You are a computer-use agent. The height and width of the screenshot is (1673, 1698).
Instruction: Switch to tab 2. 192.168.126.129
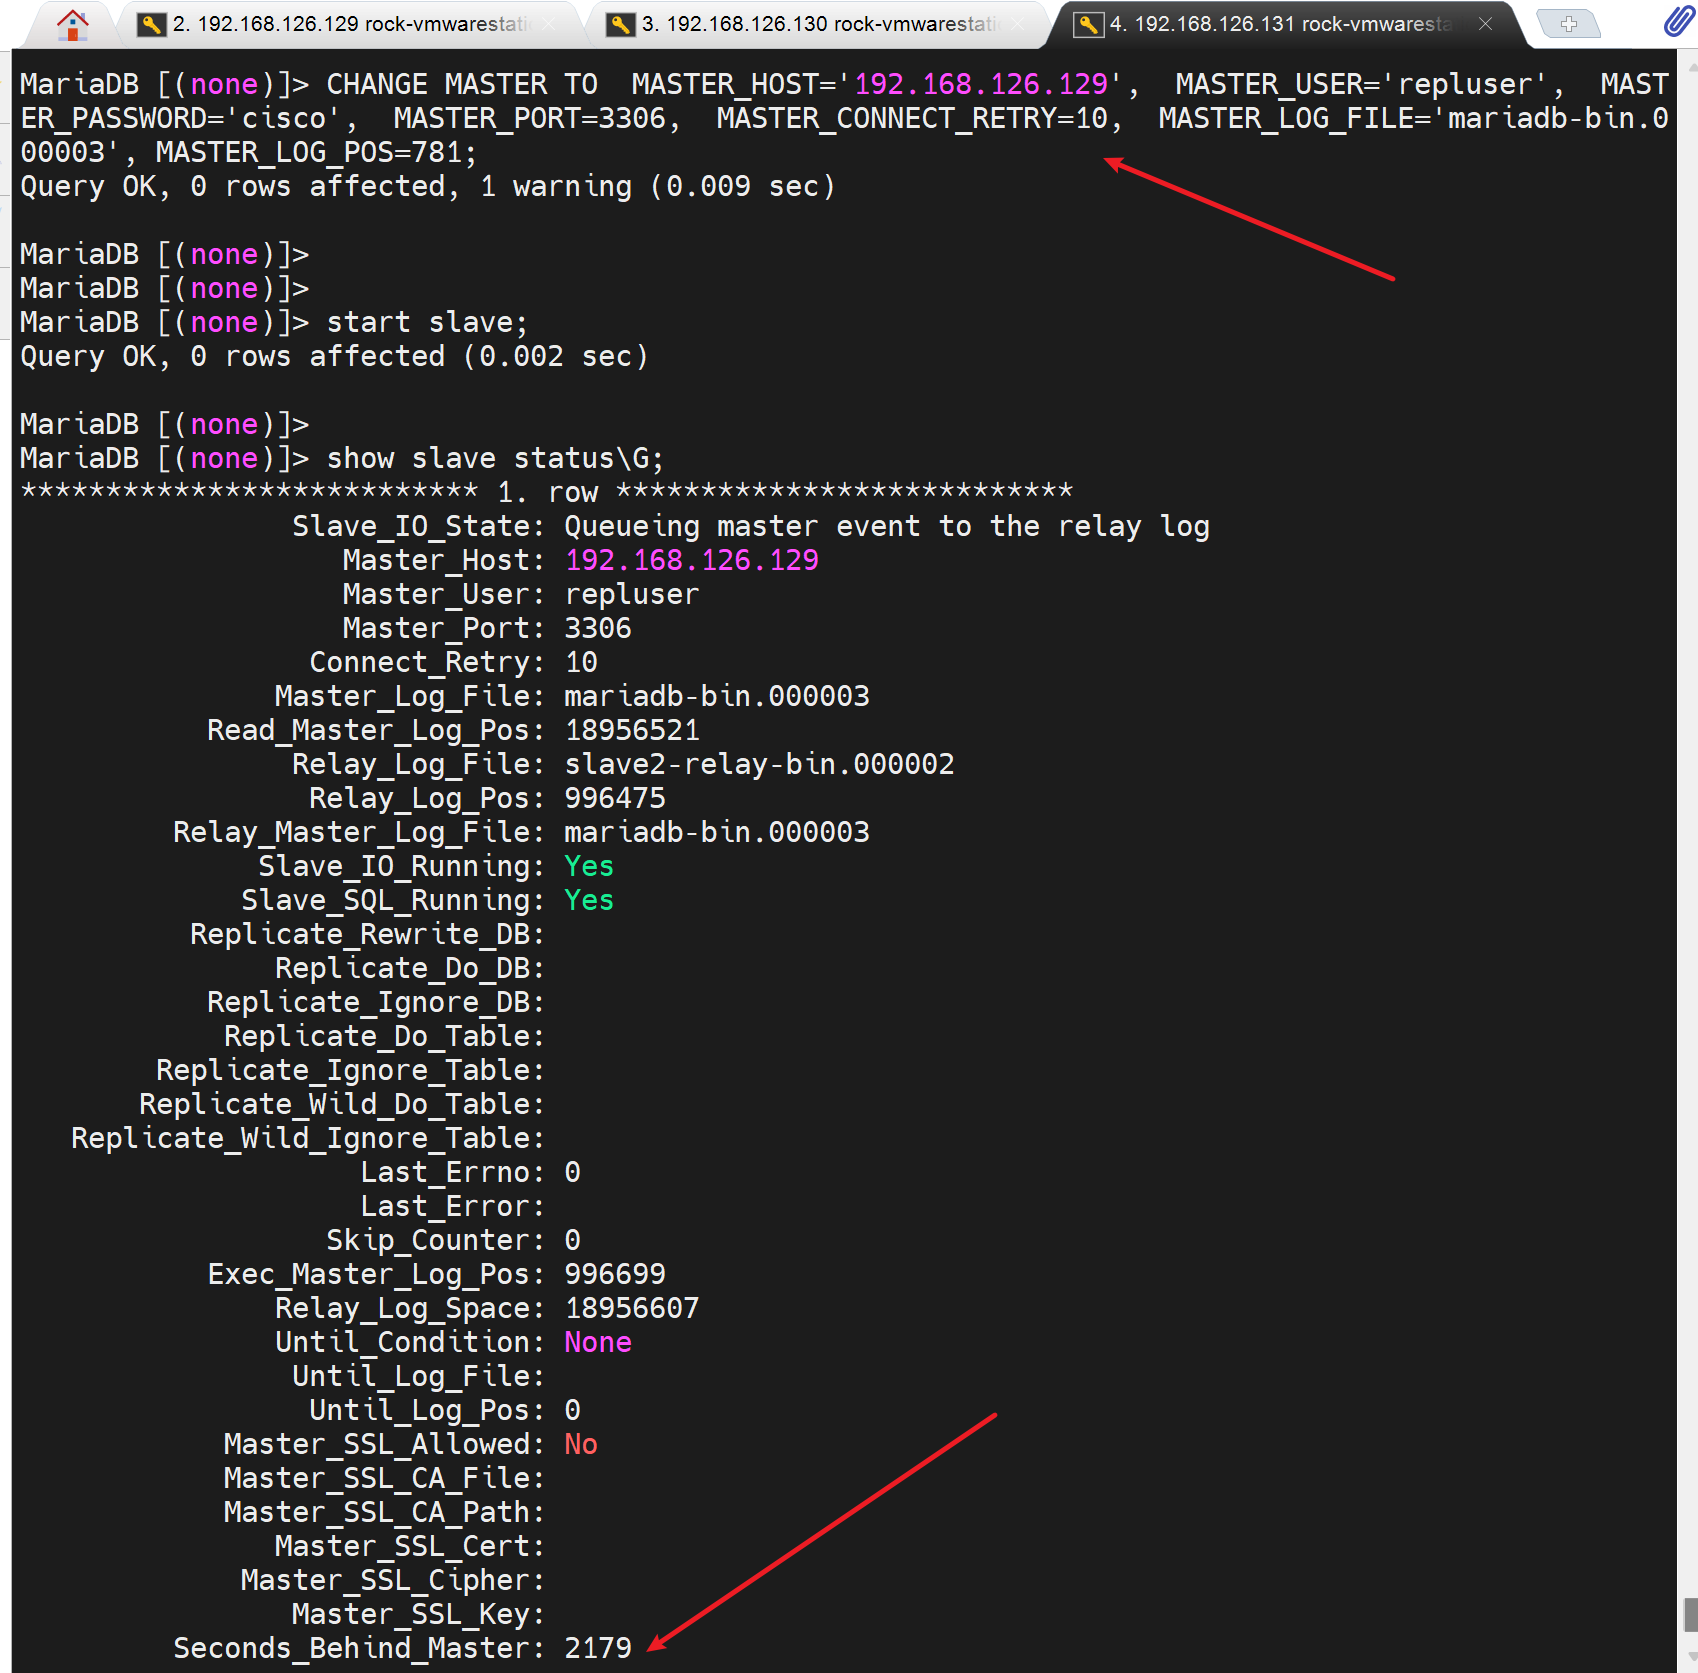tap(350, 24)
